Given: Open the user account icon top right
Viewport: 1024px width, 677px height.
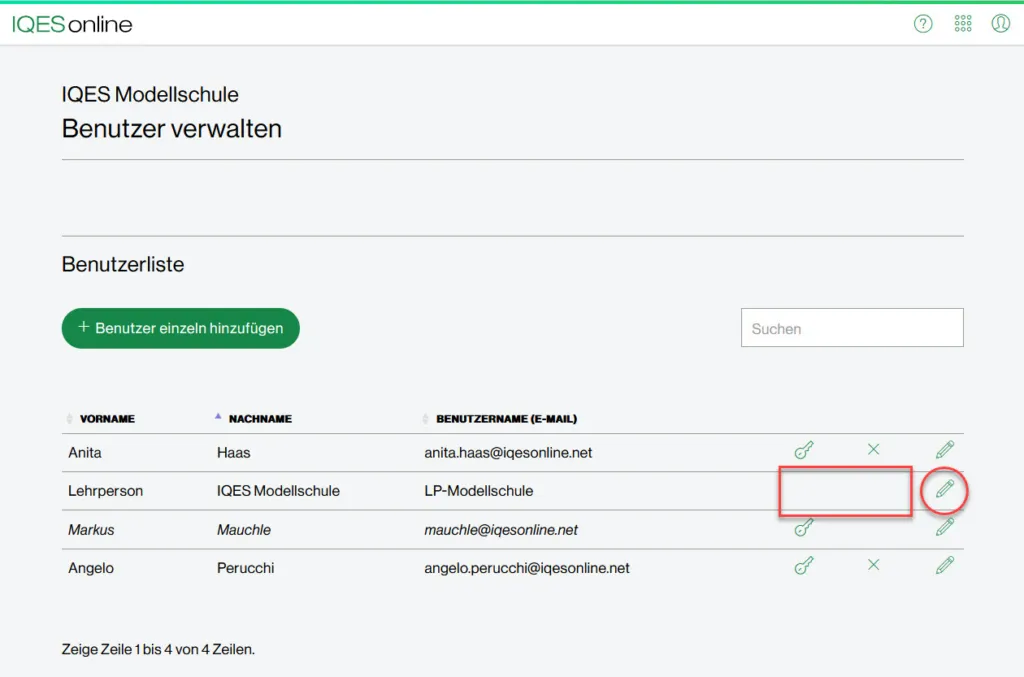Looking at the screenshot, I should coord(1001,23).
